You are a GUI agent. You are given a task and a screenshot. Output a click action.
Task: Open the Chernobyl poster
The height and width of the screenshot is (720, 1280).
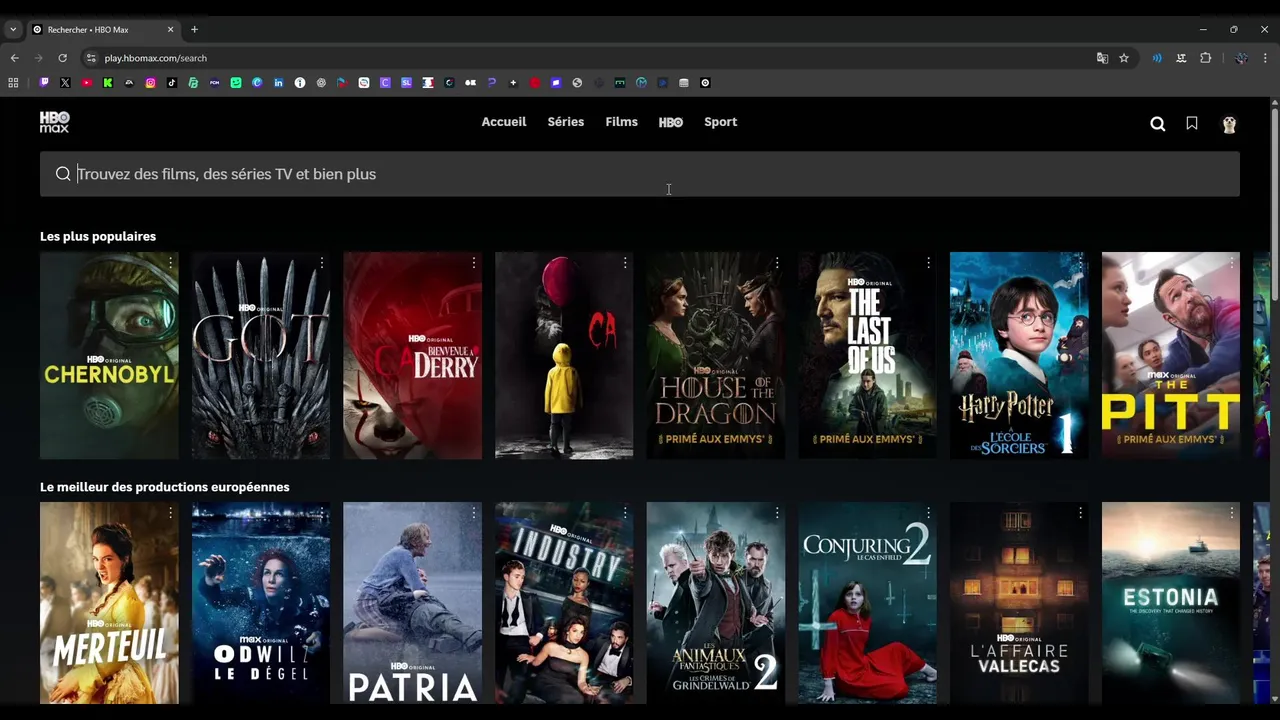pos(109,356)
